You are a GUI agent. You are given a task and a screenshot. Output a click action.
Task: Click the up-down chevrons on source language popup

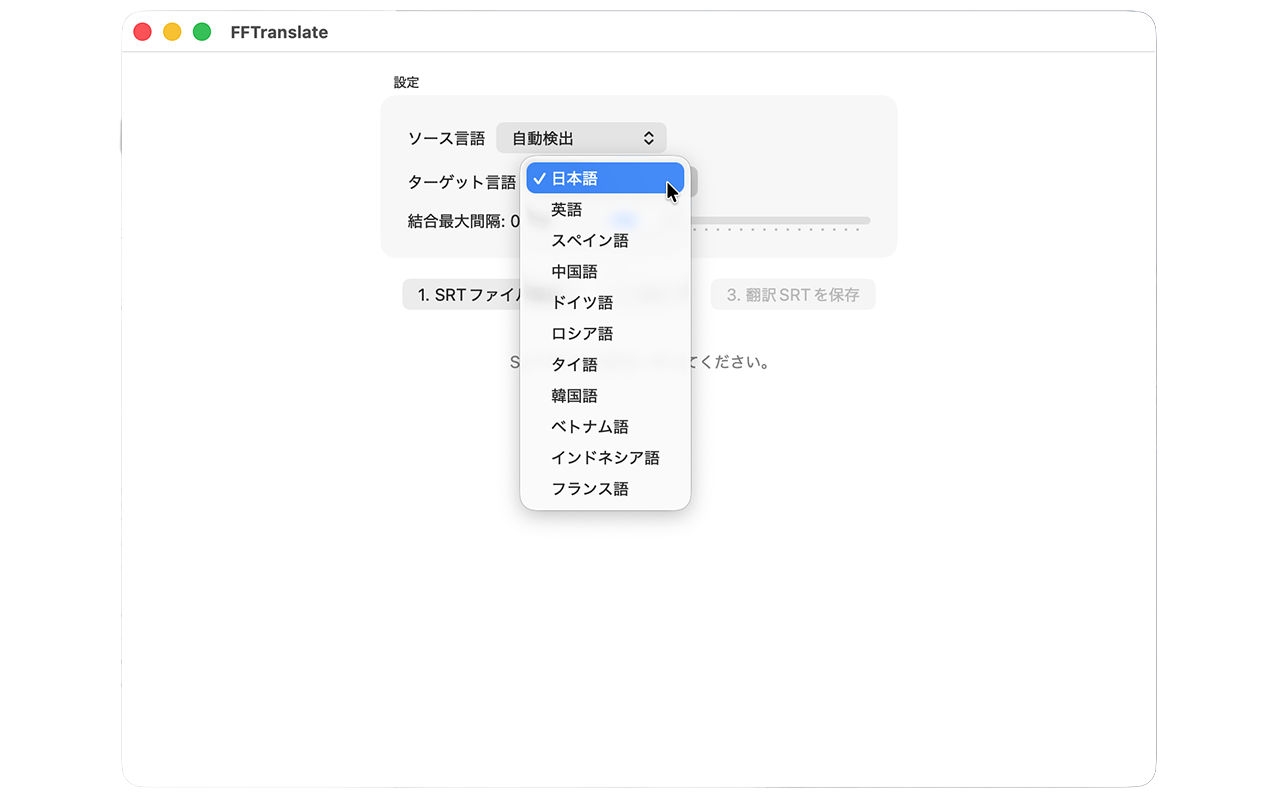point(648,138)
